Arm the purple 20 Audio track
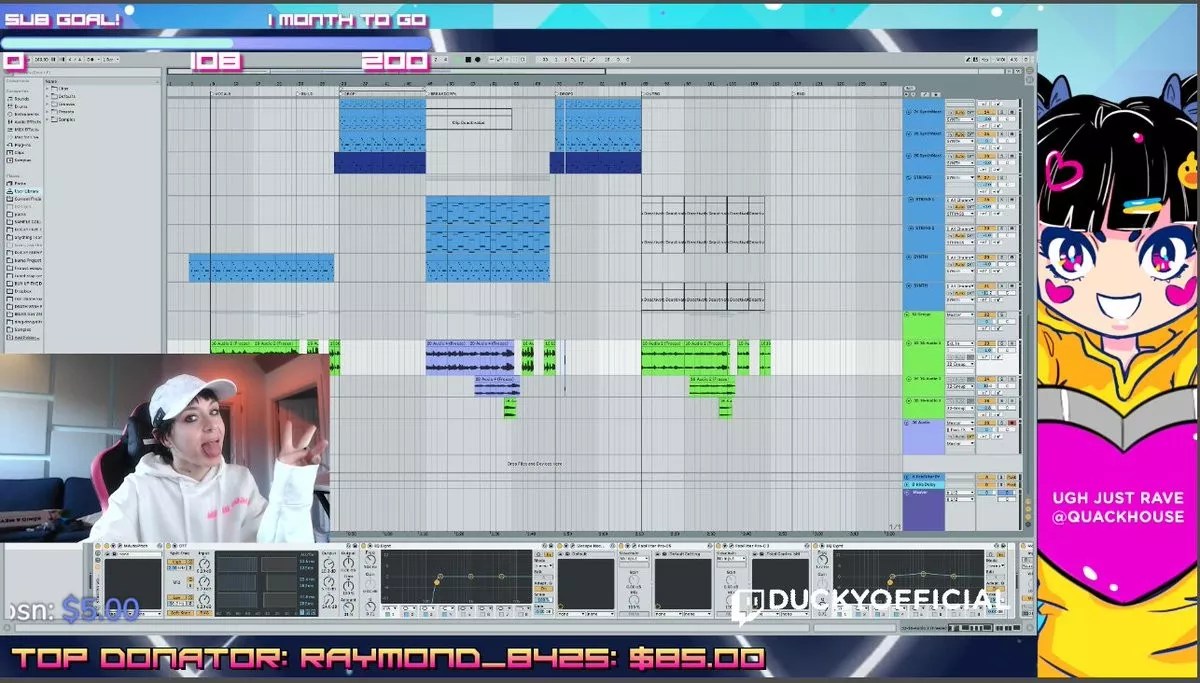 (x=1011, y=423)
